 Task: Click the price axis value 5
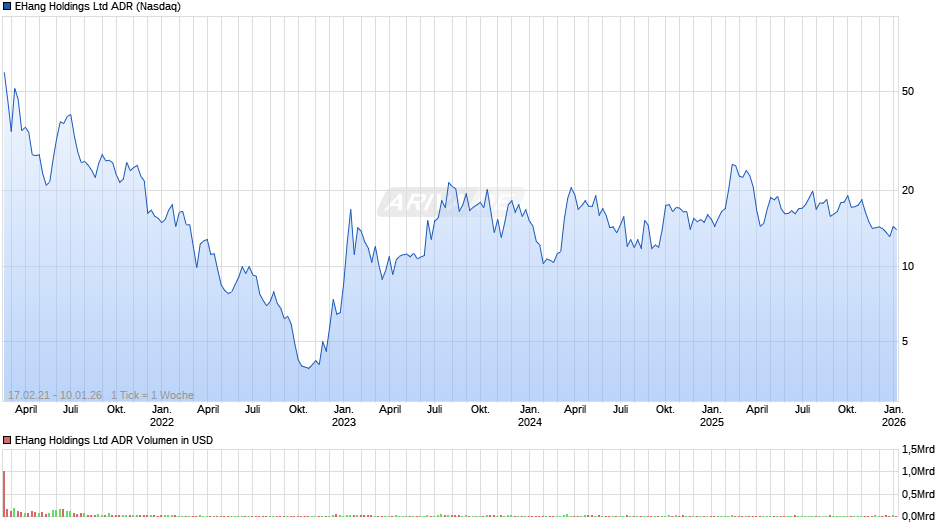tap(905, 341)
